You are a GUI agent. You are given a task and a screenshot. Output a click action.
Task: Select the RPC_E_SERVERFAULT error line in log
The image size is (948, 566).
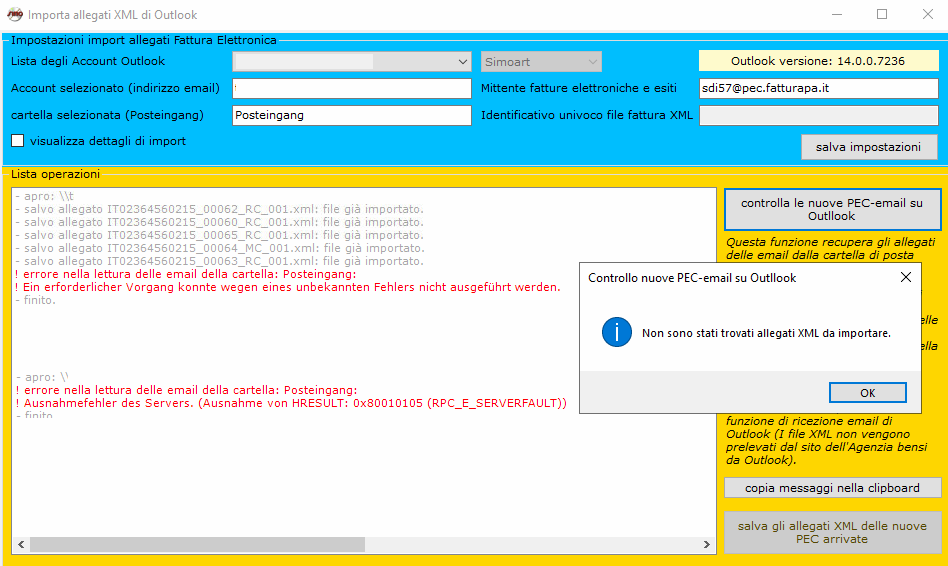[291, 403]
